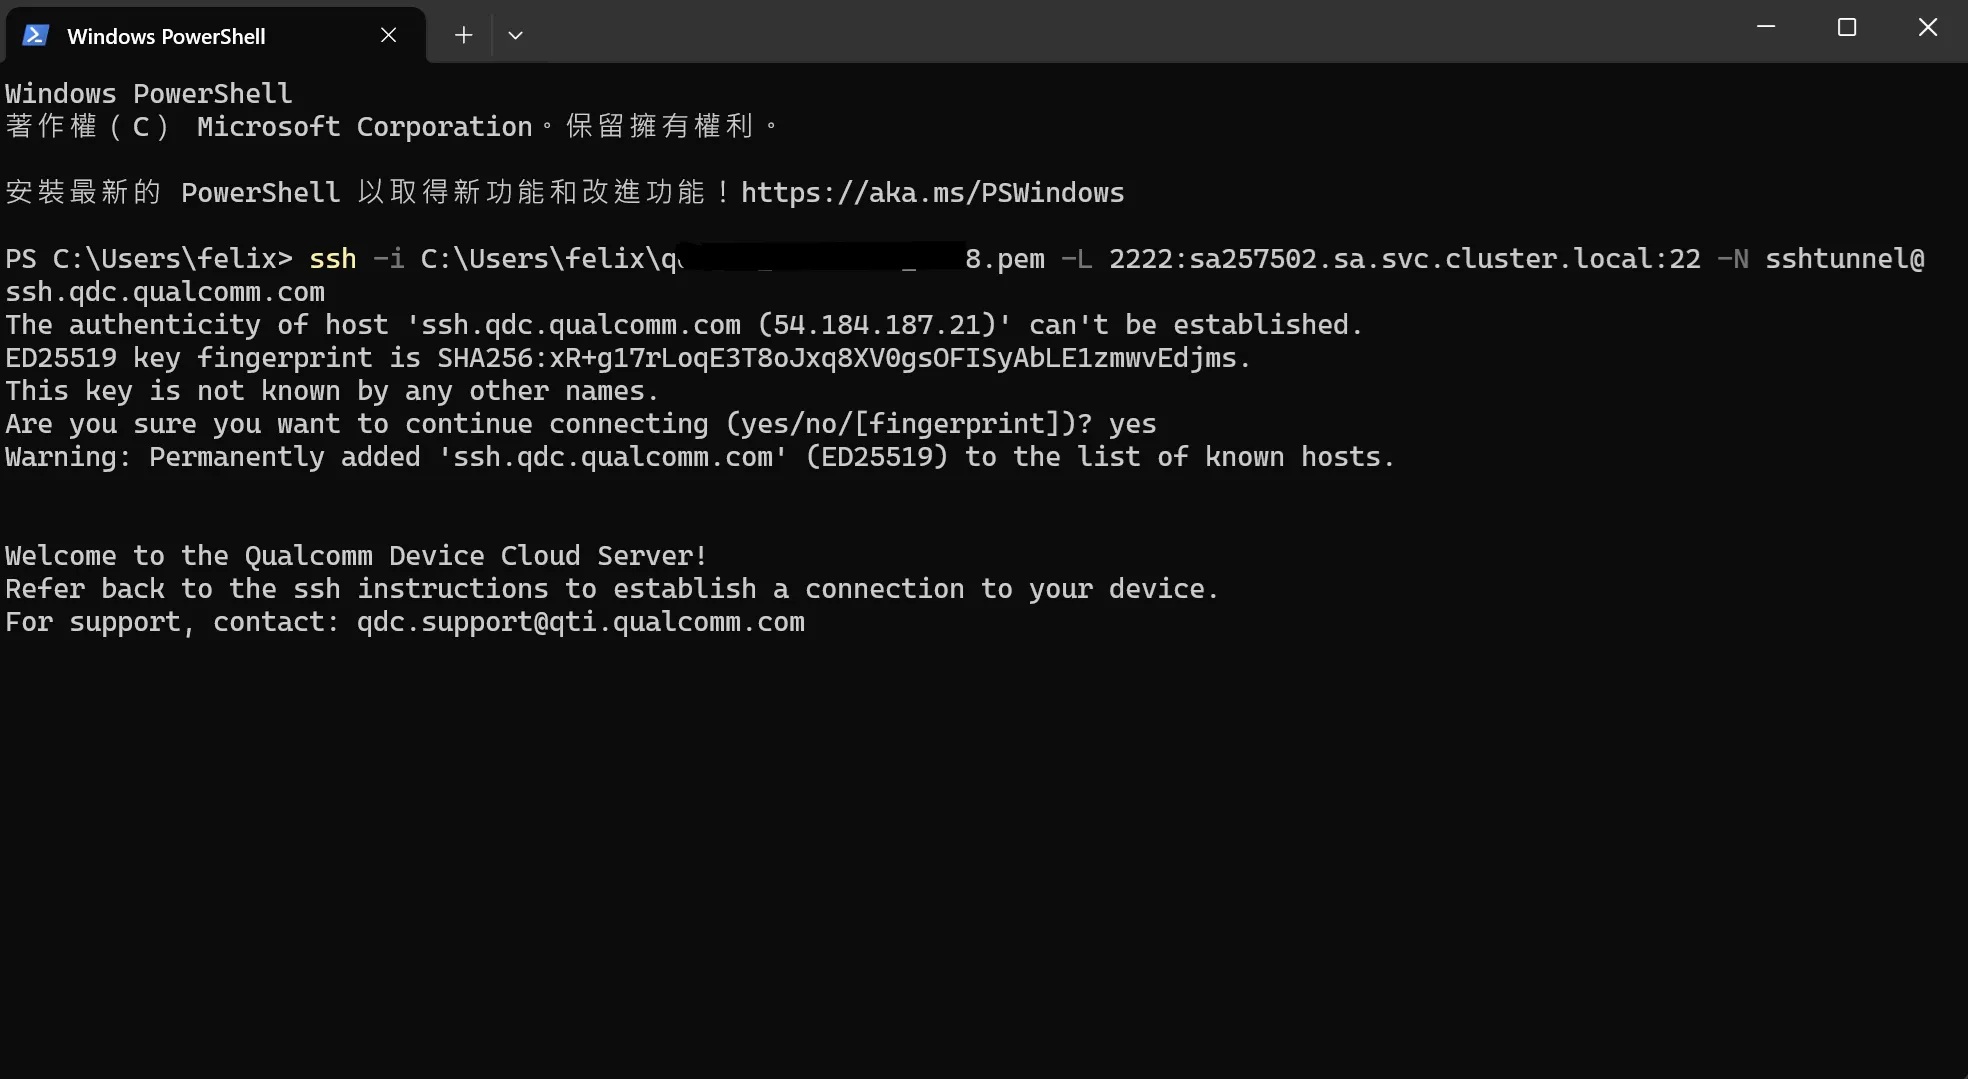Click the 2222:sa257502.sa.svc.cluster.local:22 argument

click(x=1405, y=258)
